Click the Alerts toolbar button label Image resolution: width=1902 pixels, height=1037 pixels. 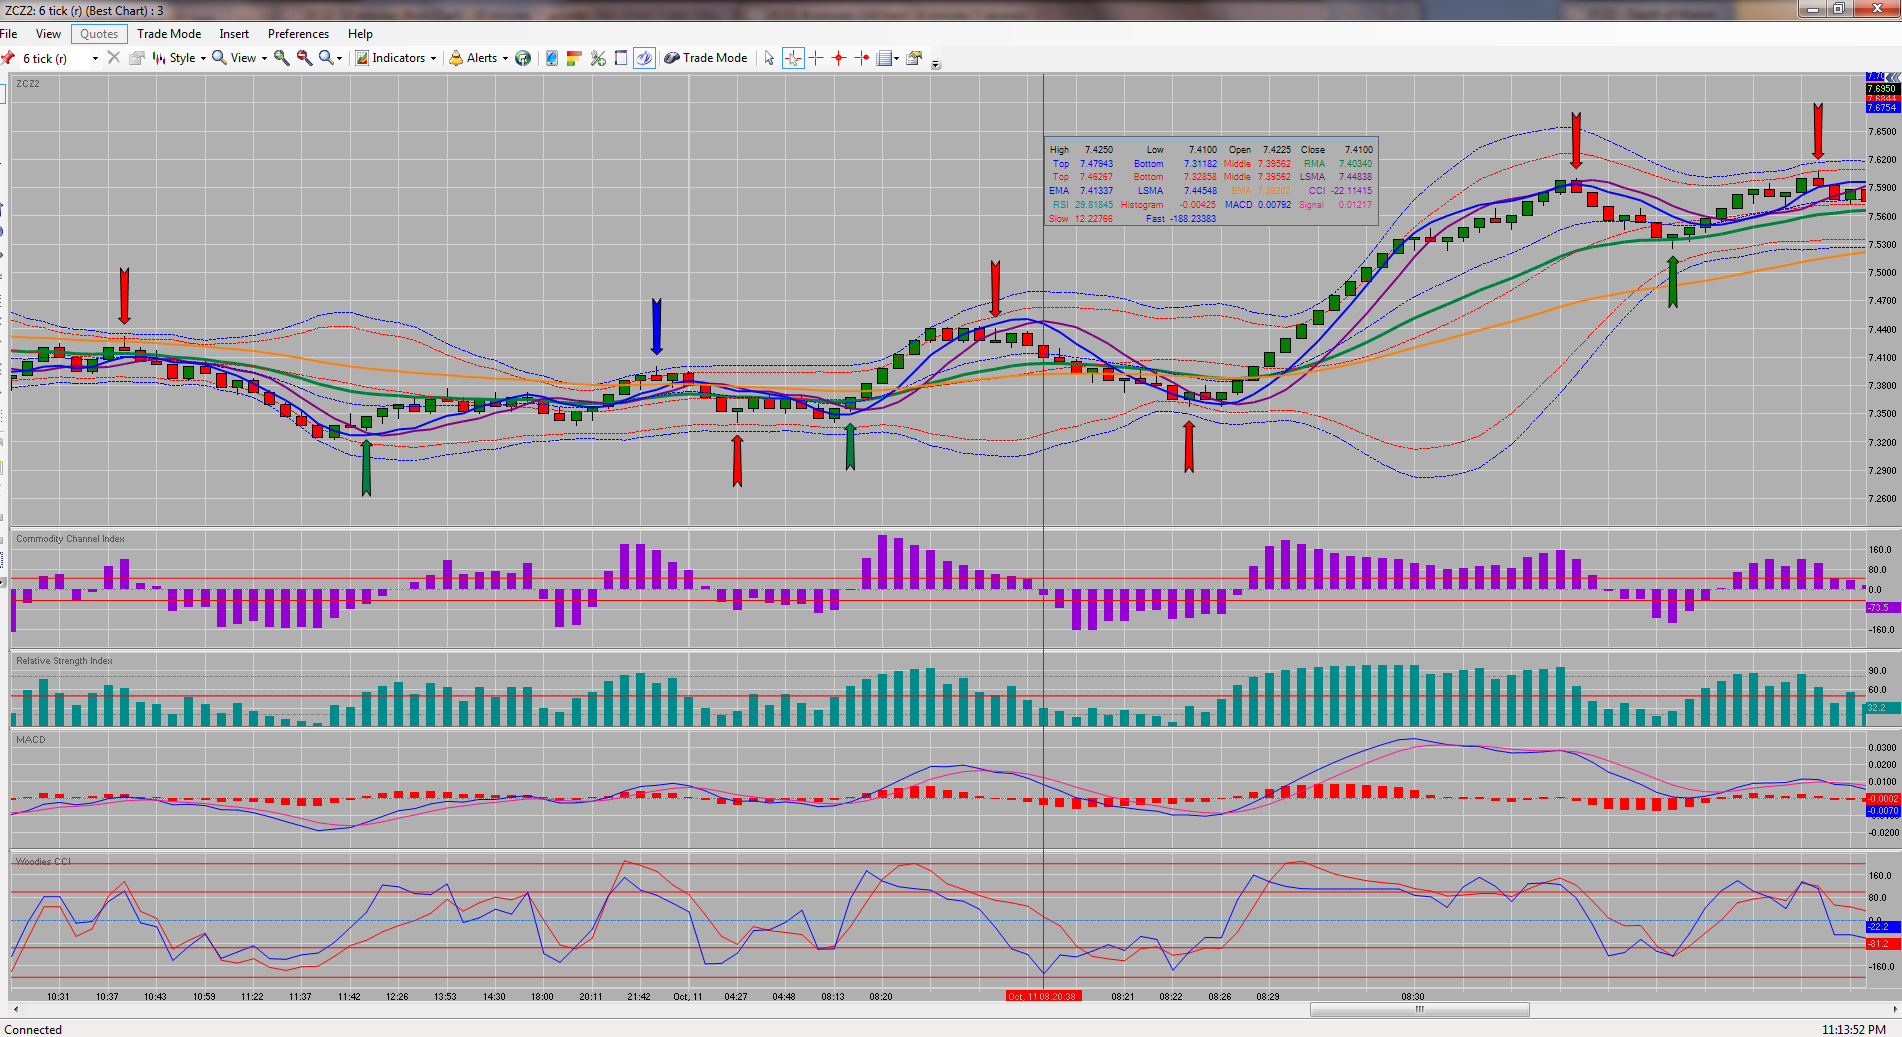[482, 58]
